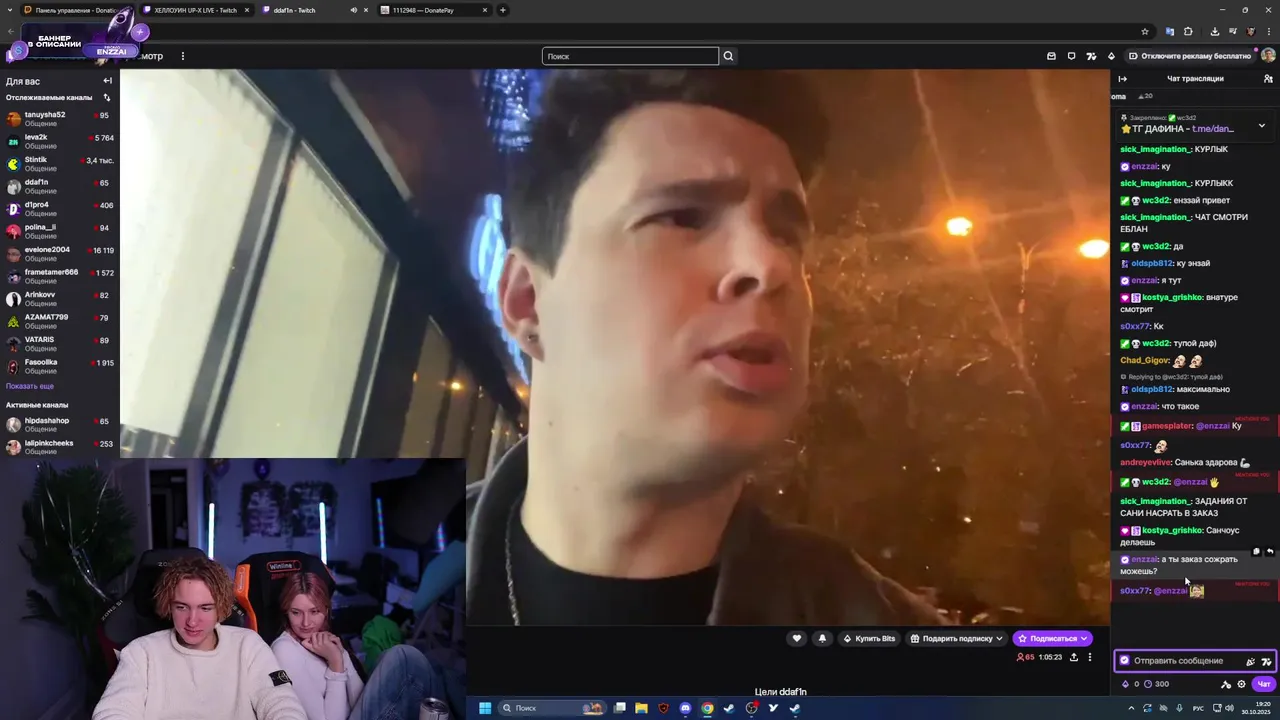This screenshot has width=1280, height=720.
Task: Open 'Подписаться' subscribe dropdown
Action: (1052, 638)
